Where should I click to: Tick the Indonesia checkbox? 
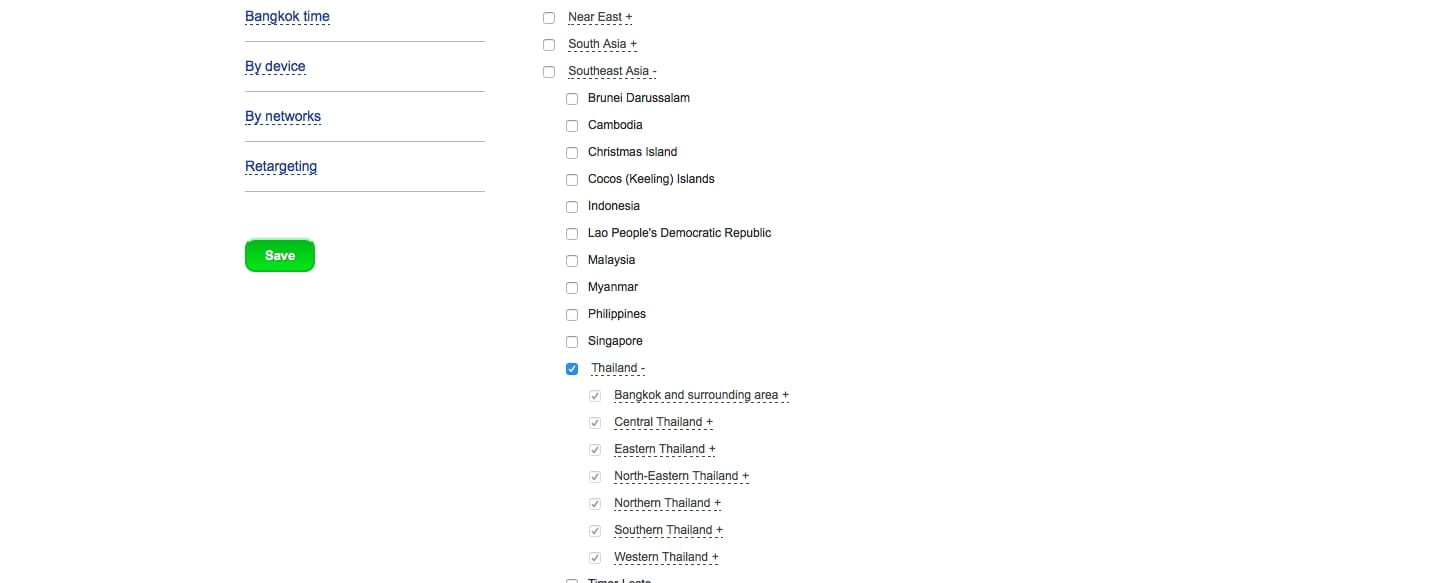coord(572,207)
